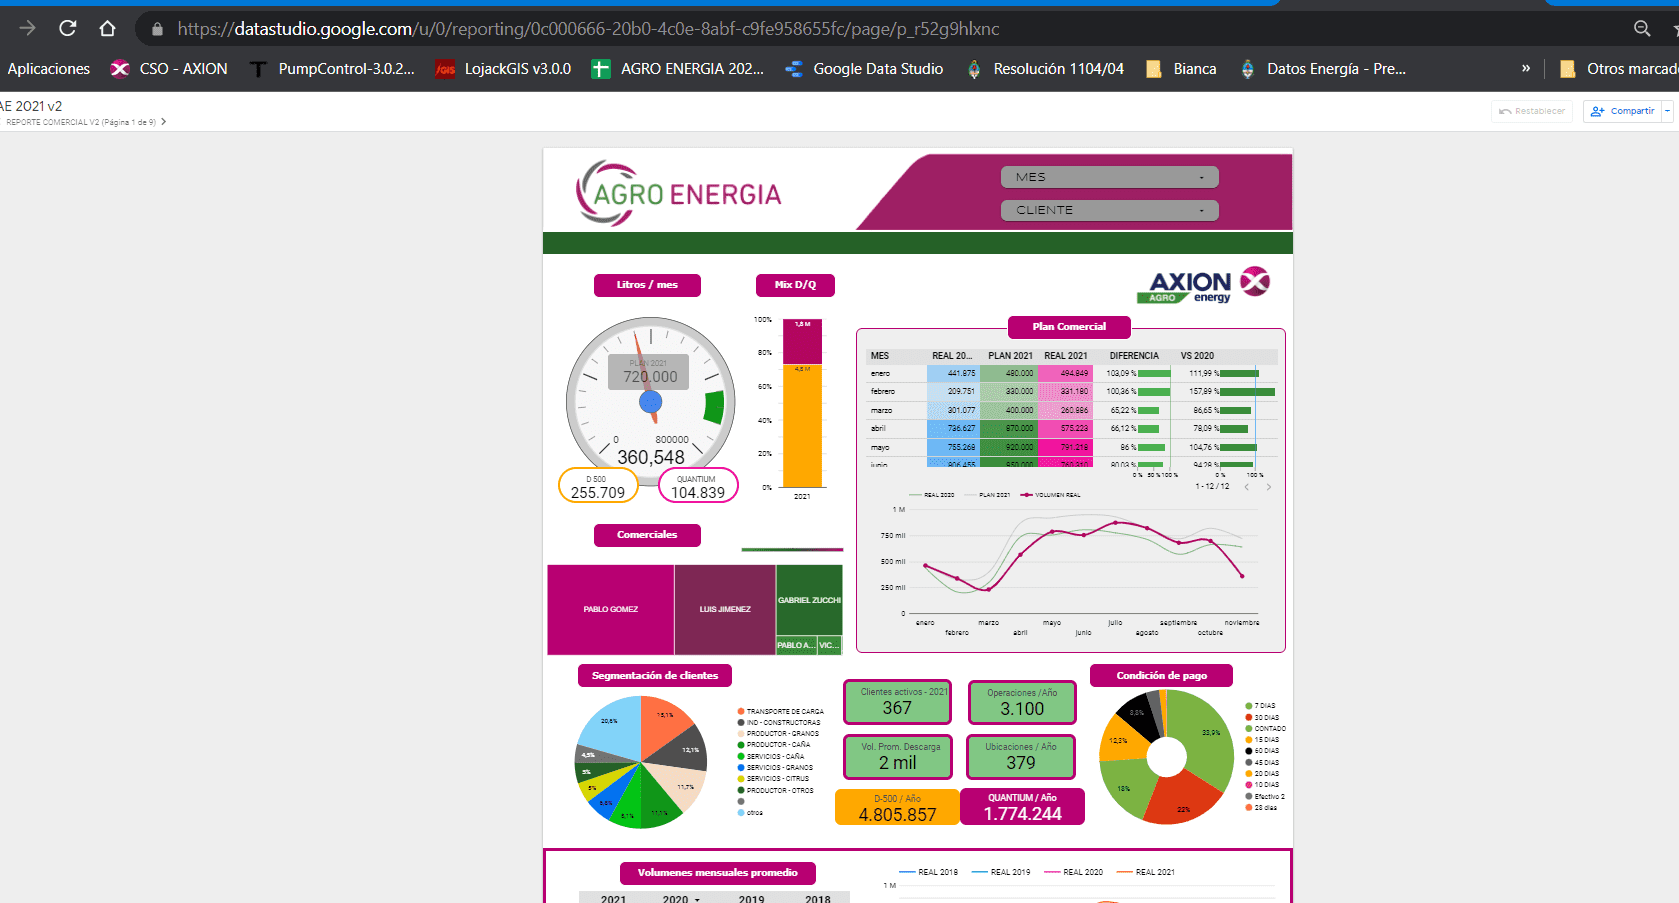1679x903 pixels.
Task: Click the Restablecer button
Action: pyautogui.click(x=1531, y=111)
